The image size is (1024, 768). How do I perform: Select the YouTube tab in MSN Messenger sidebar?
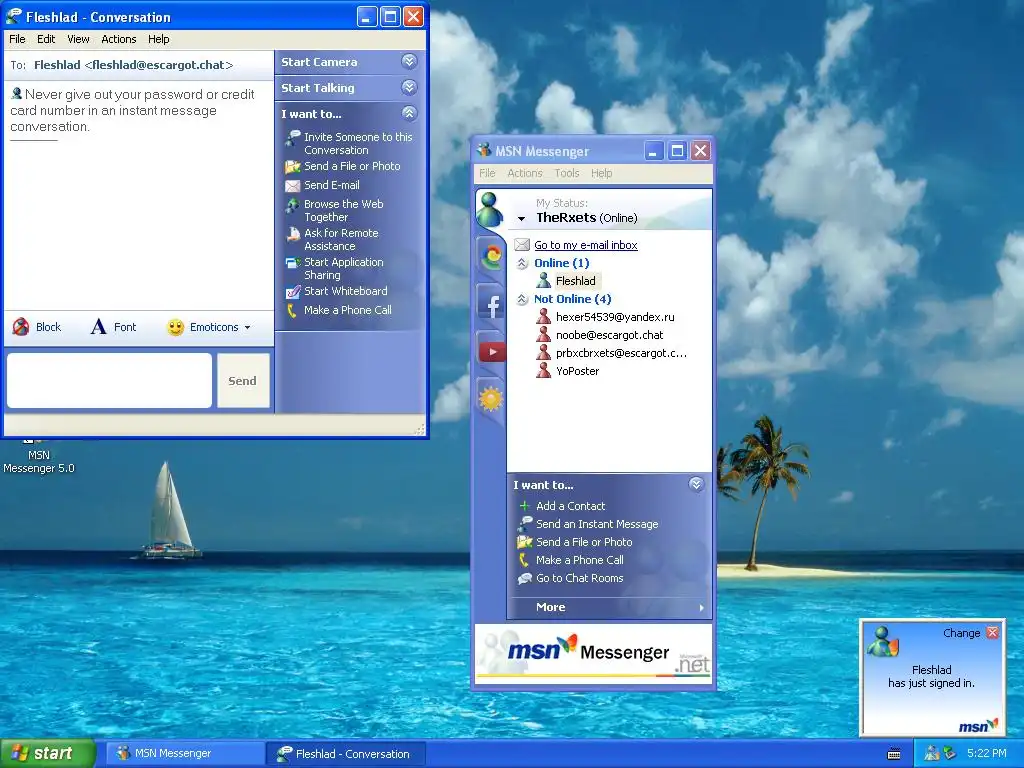pos(492,352)
